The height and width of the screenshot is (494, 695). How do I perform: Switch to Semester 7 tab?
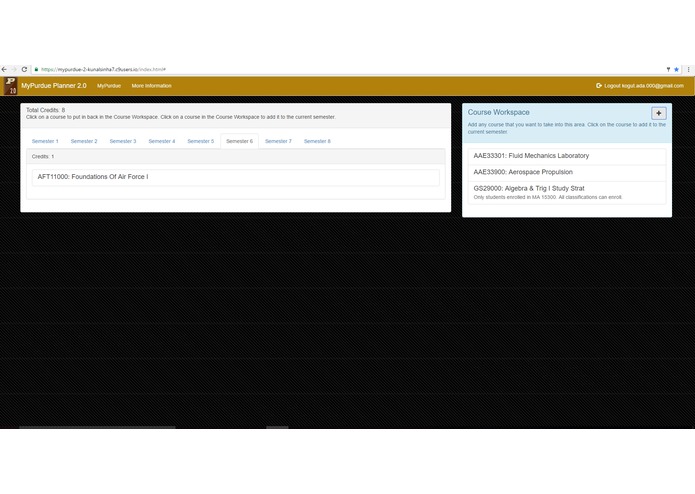278,141
